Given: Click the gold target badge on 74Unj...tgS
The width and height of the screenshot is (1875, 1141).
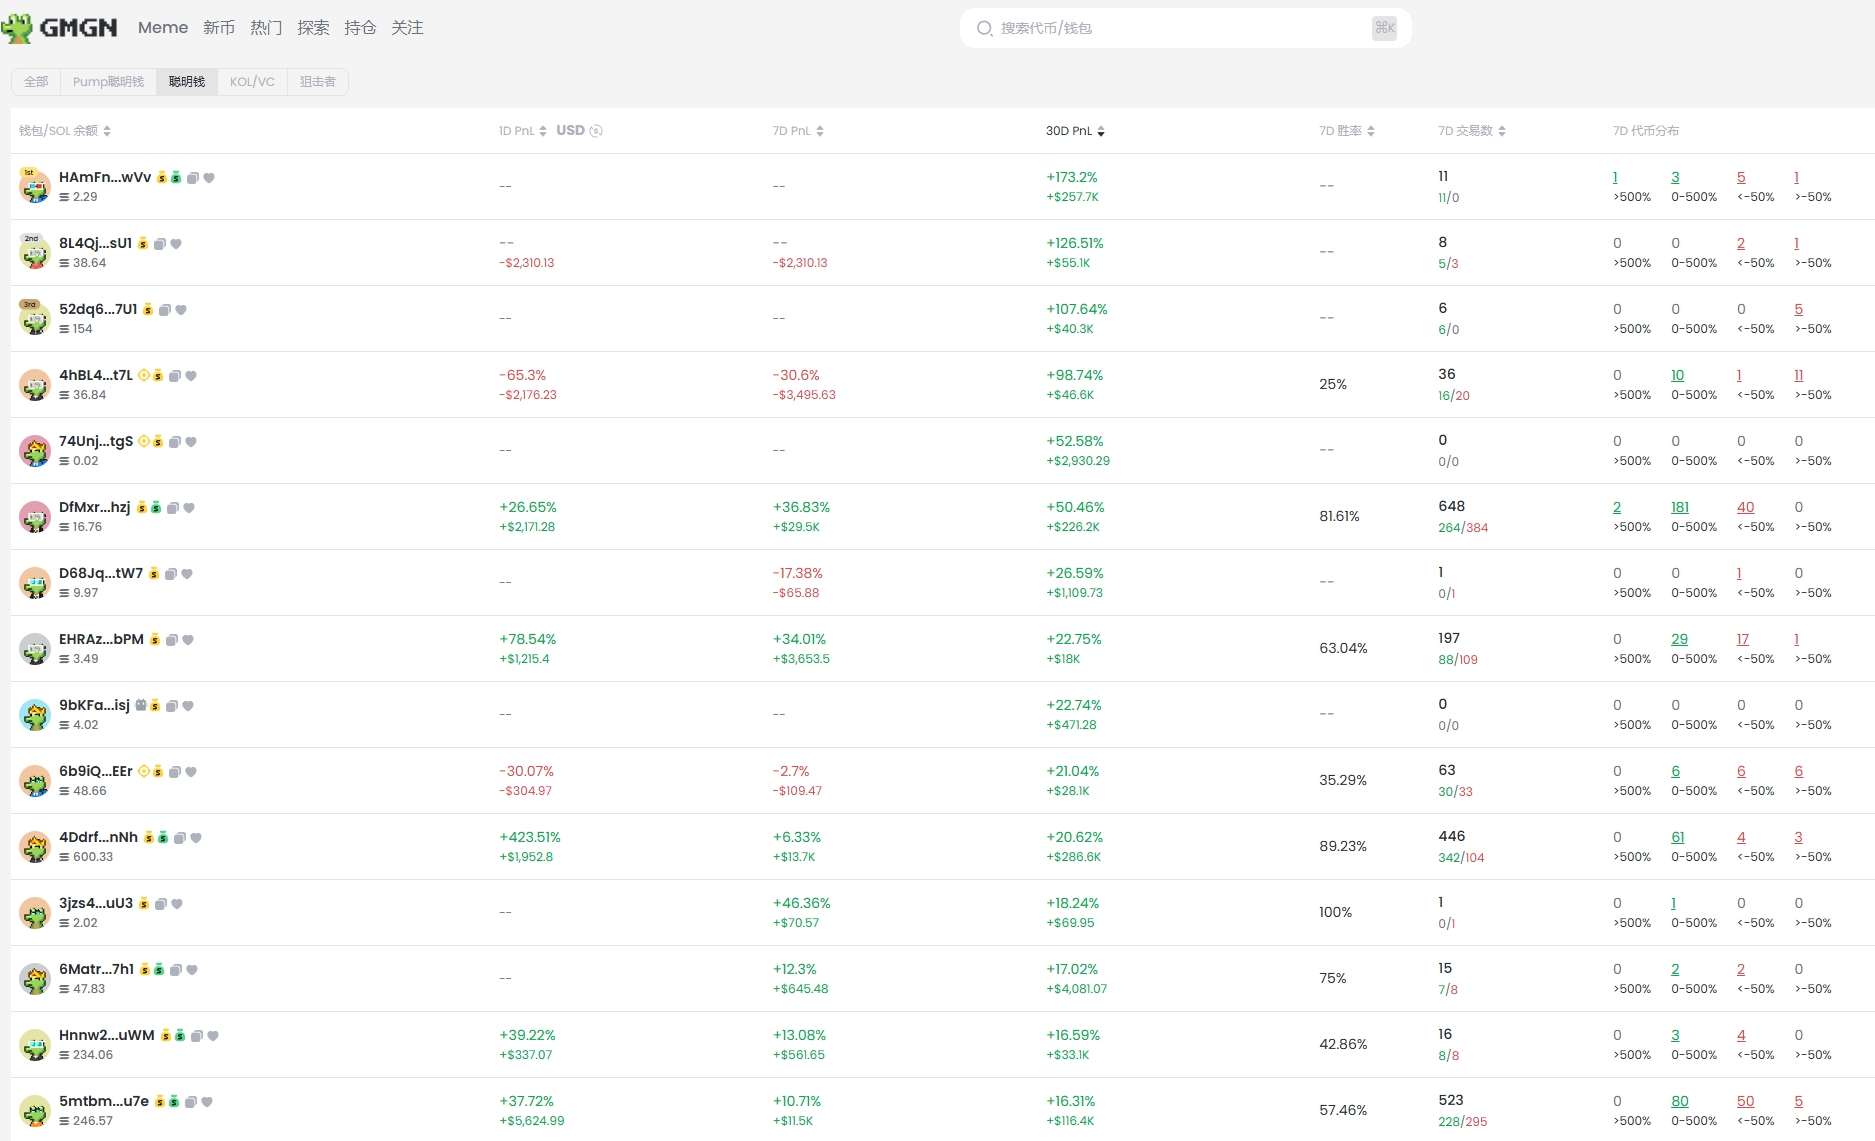Looking at the screenshot, I should click(143, 441).
